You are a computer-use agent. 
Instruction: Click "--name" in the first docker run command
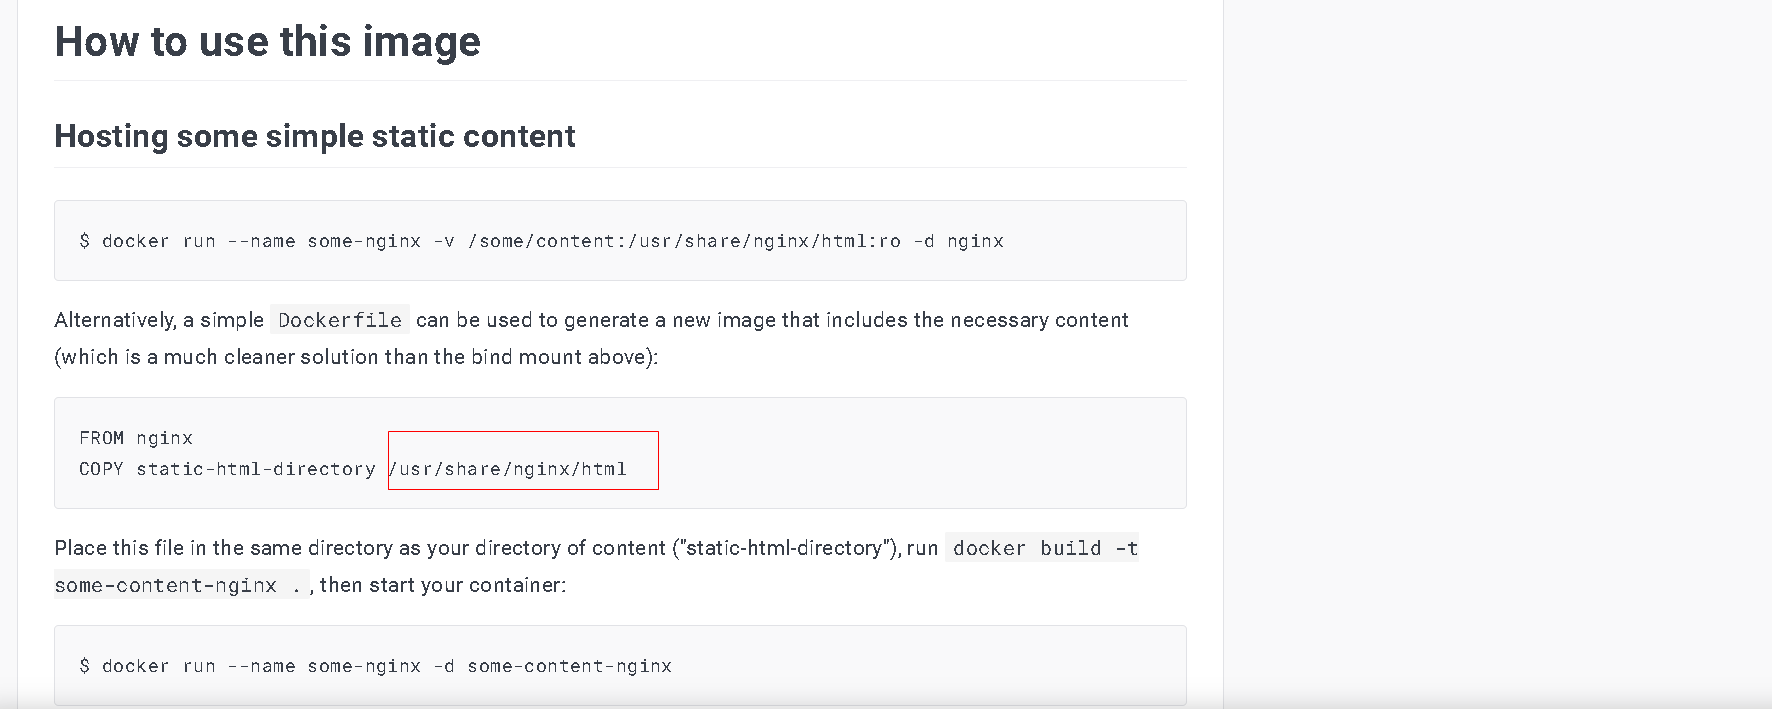pyautogui.click(x=261, y=241)
